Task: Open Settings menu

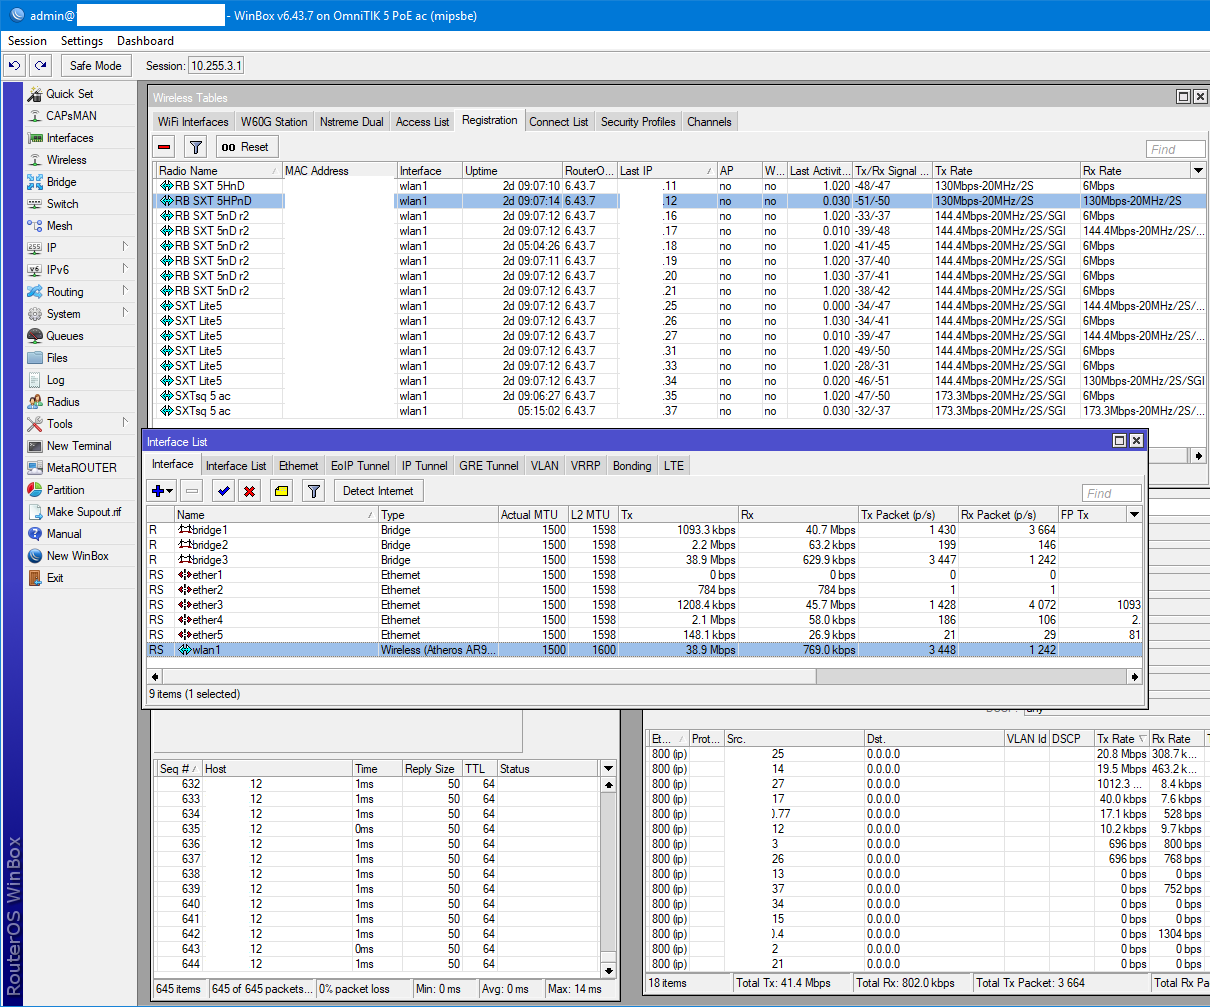Action: coord(82,41)
